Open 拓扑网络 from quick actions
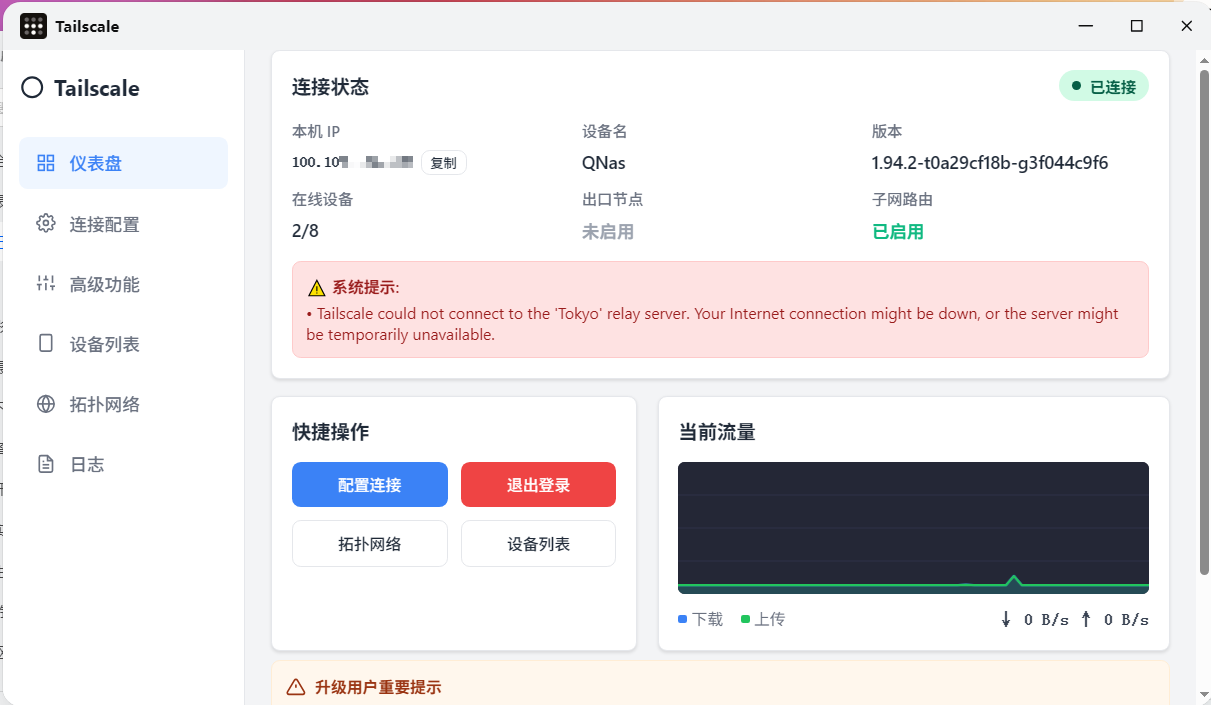 (370, 544)
